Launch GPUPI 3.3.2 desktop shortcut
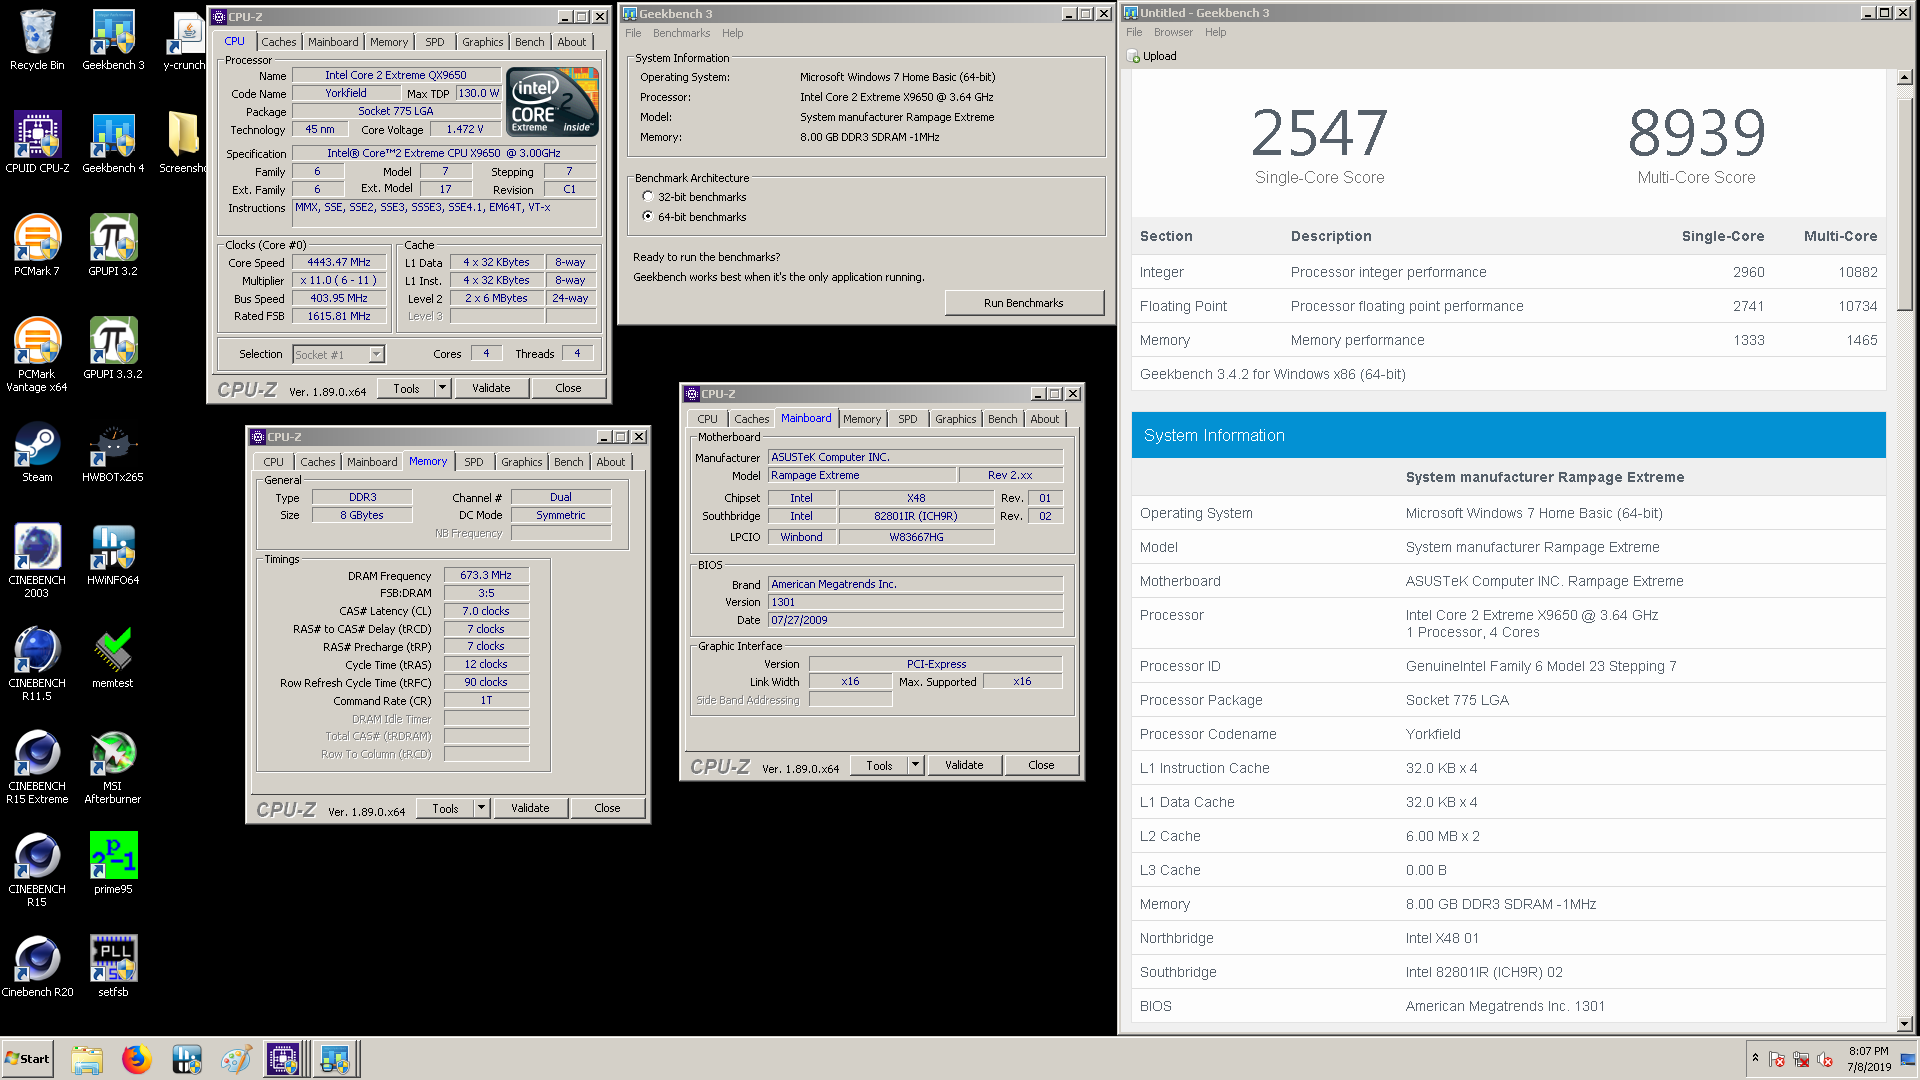The image size is (1920, 1080). tap(113, 348)
